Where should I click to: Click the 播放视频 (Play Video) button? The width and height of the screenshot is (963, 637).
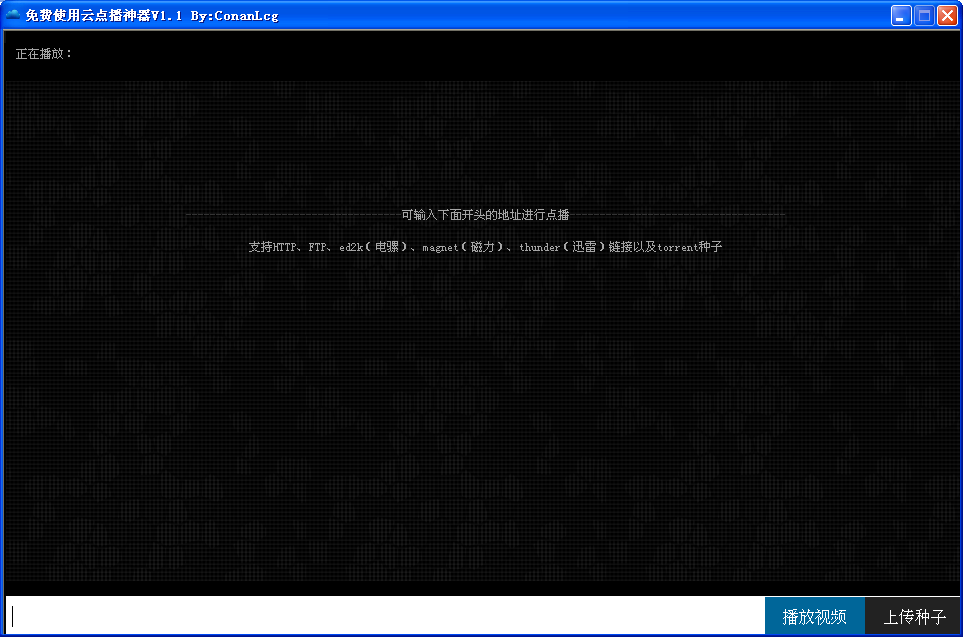814,615
